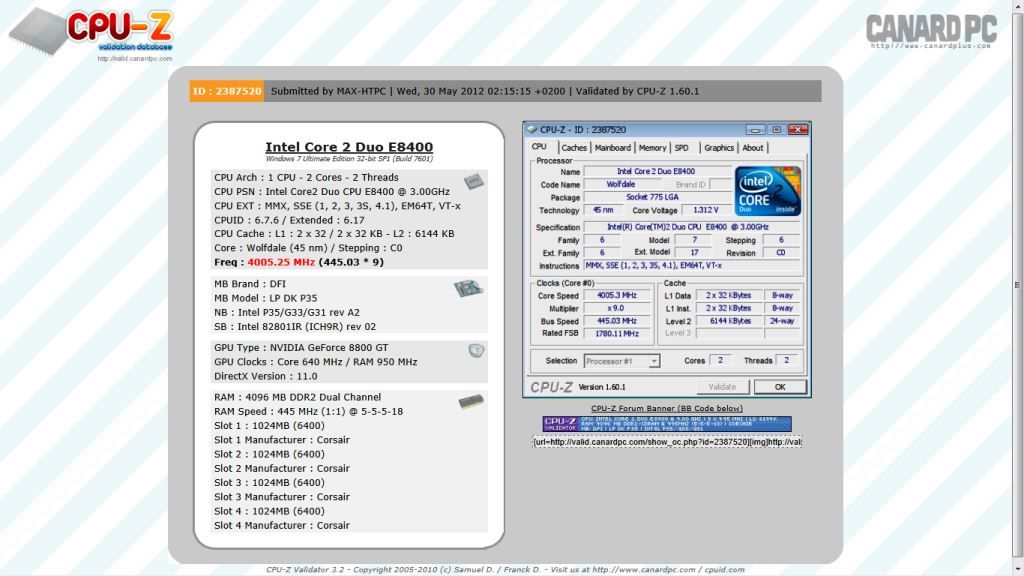Switch to the Caches tab

tap(573, 148)
